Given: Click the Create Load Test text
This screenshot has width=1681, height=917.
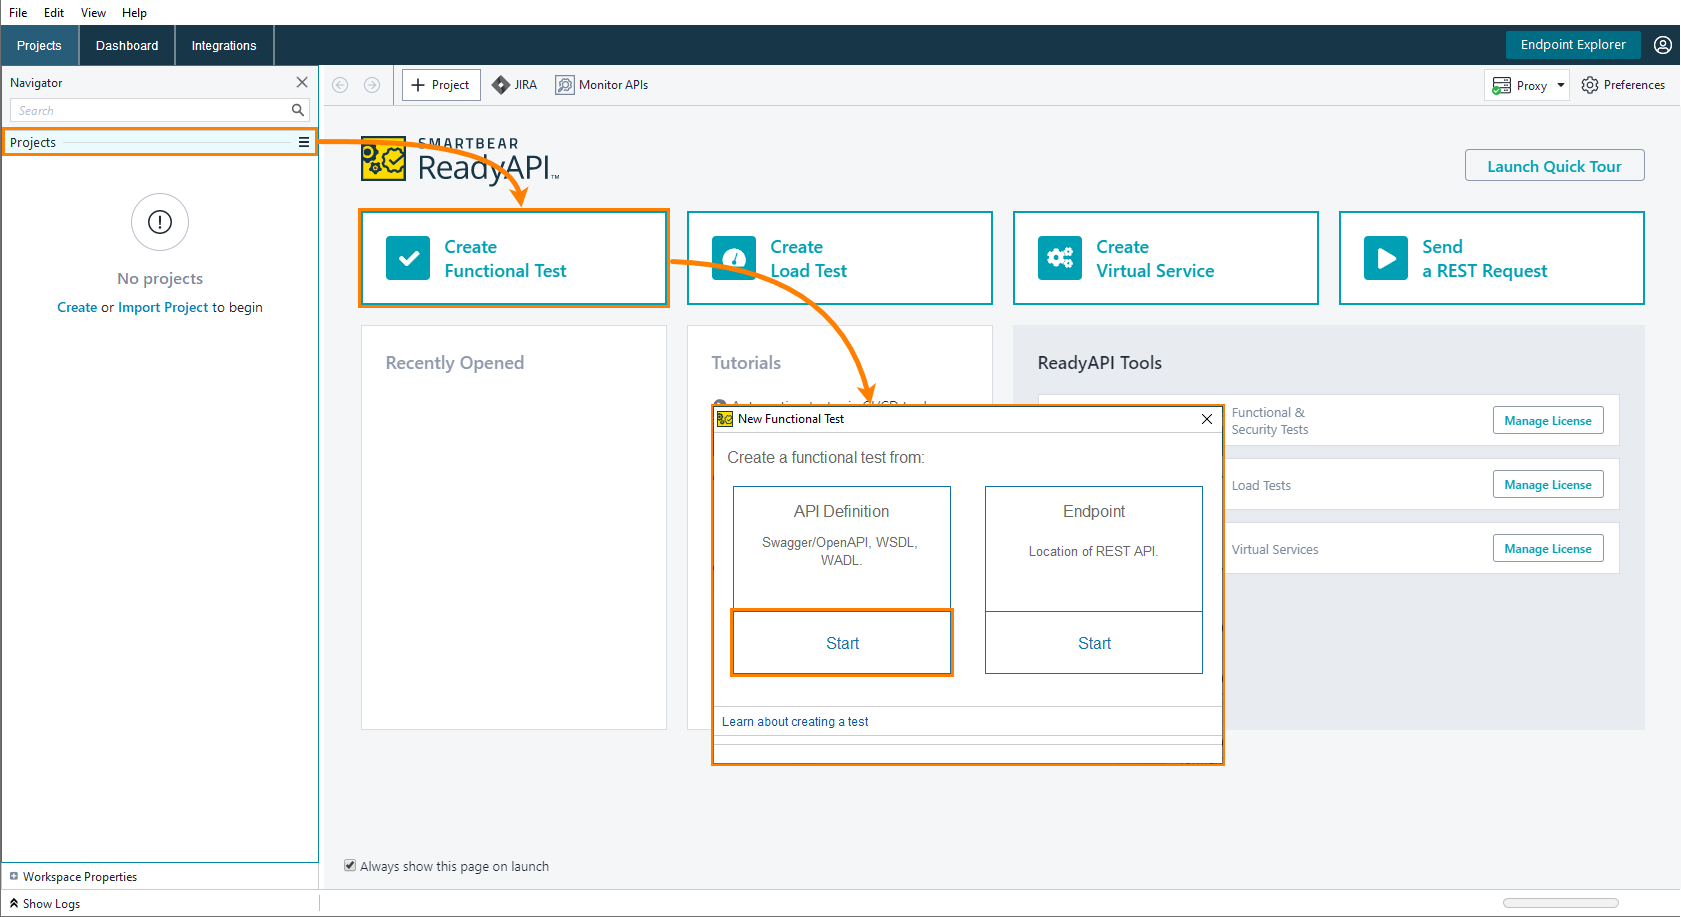Looking at the screenshot, I should tap(808, 259).
